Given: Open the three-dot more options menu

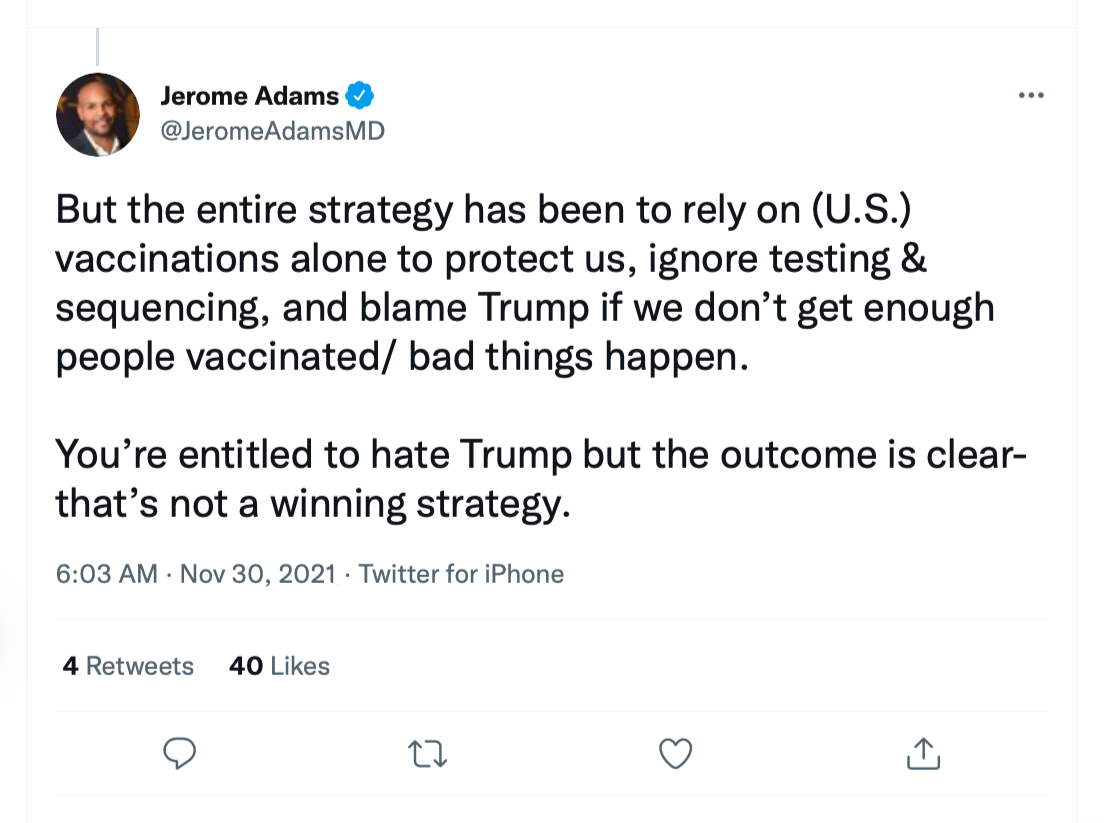Looking at the screenshot, I should click(1030, 96).
